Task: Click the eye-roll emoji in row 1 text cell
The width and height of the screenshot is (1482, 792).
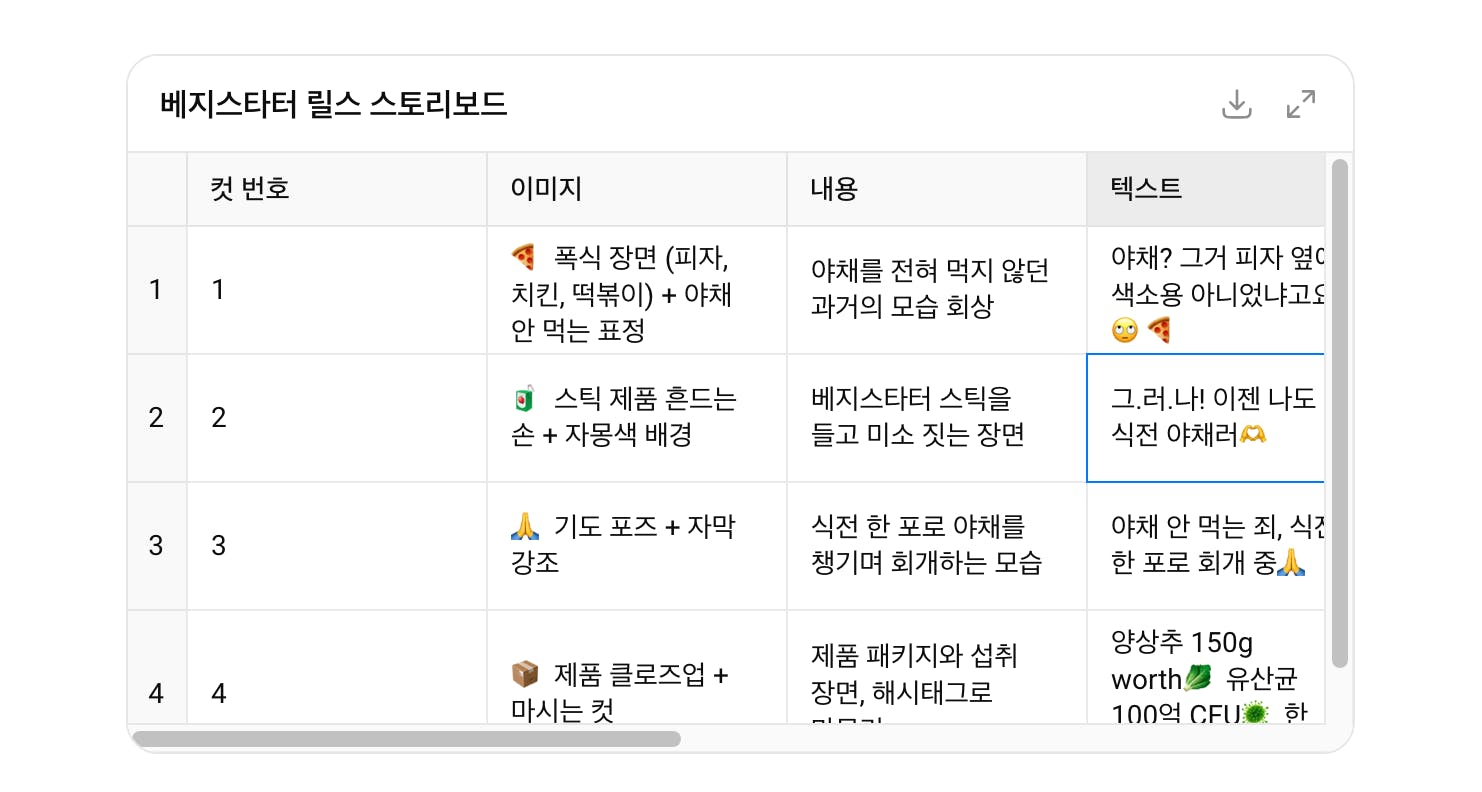Action: 1124,330
